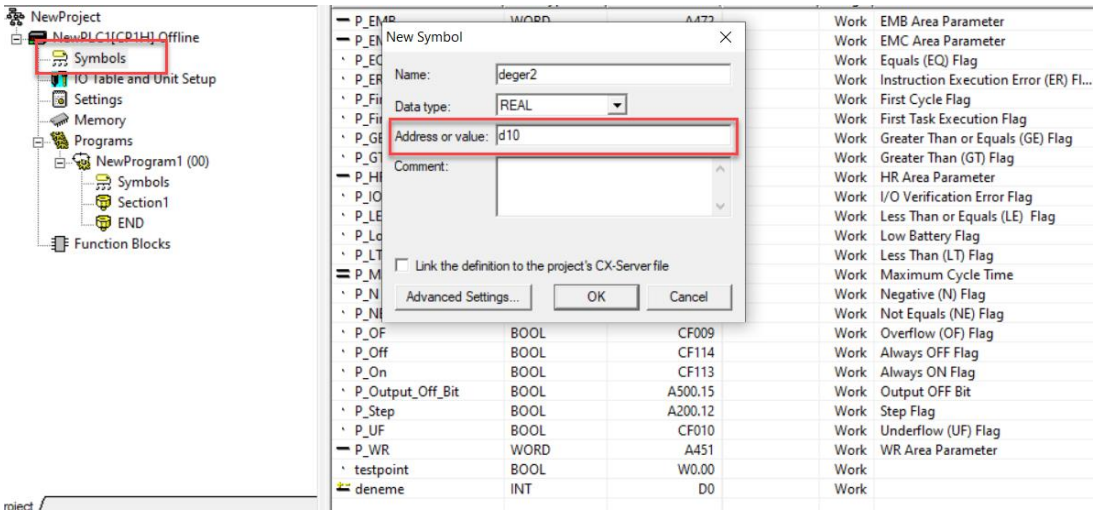
Task: Click into the Name text field
Action: (612, 74)
